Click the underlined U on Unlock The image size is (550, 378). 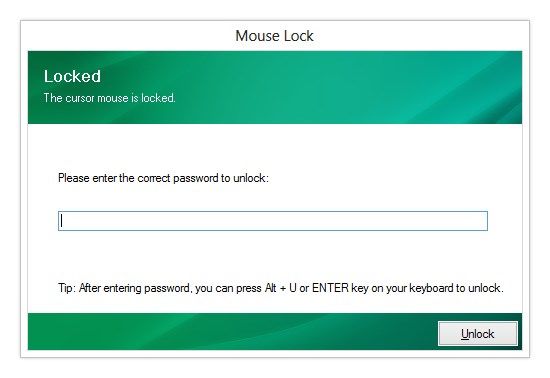[465, 334]
